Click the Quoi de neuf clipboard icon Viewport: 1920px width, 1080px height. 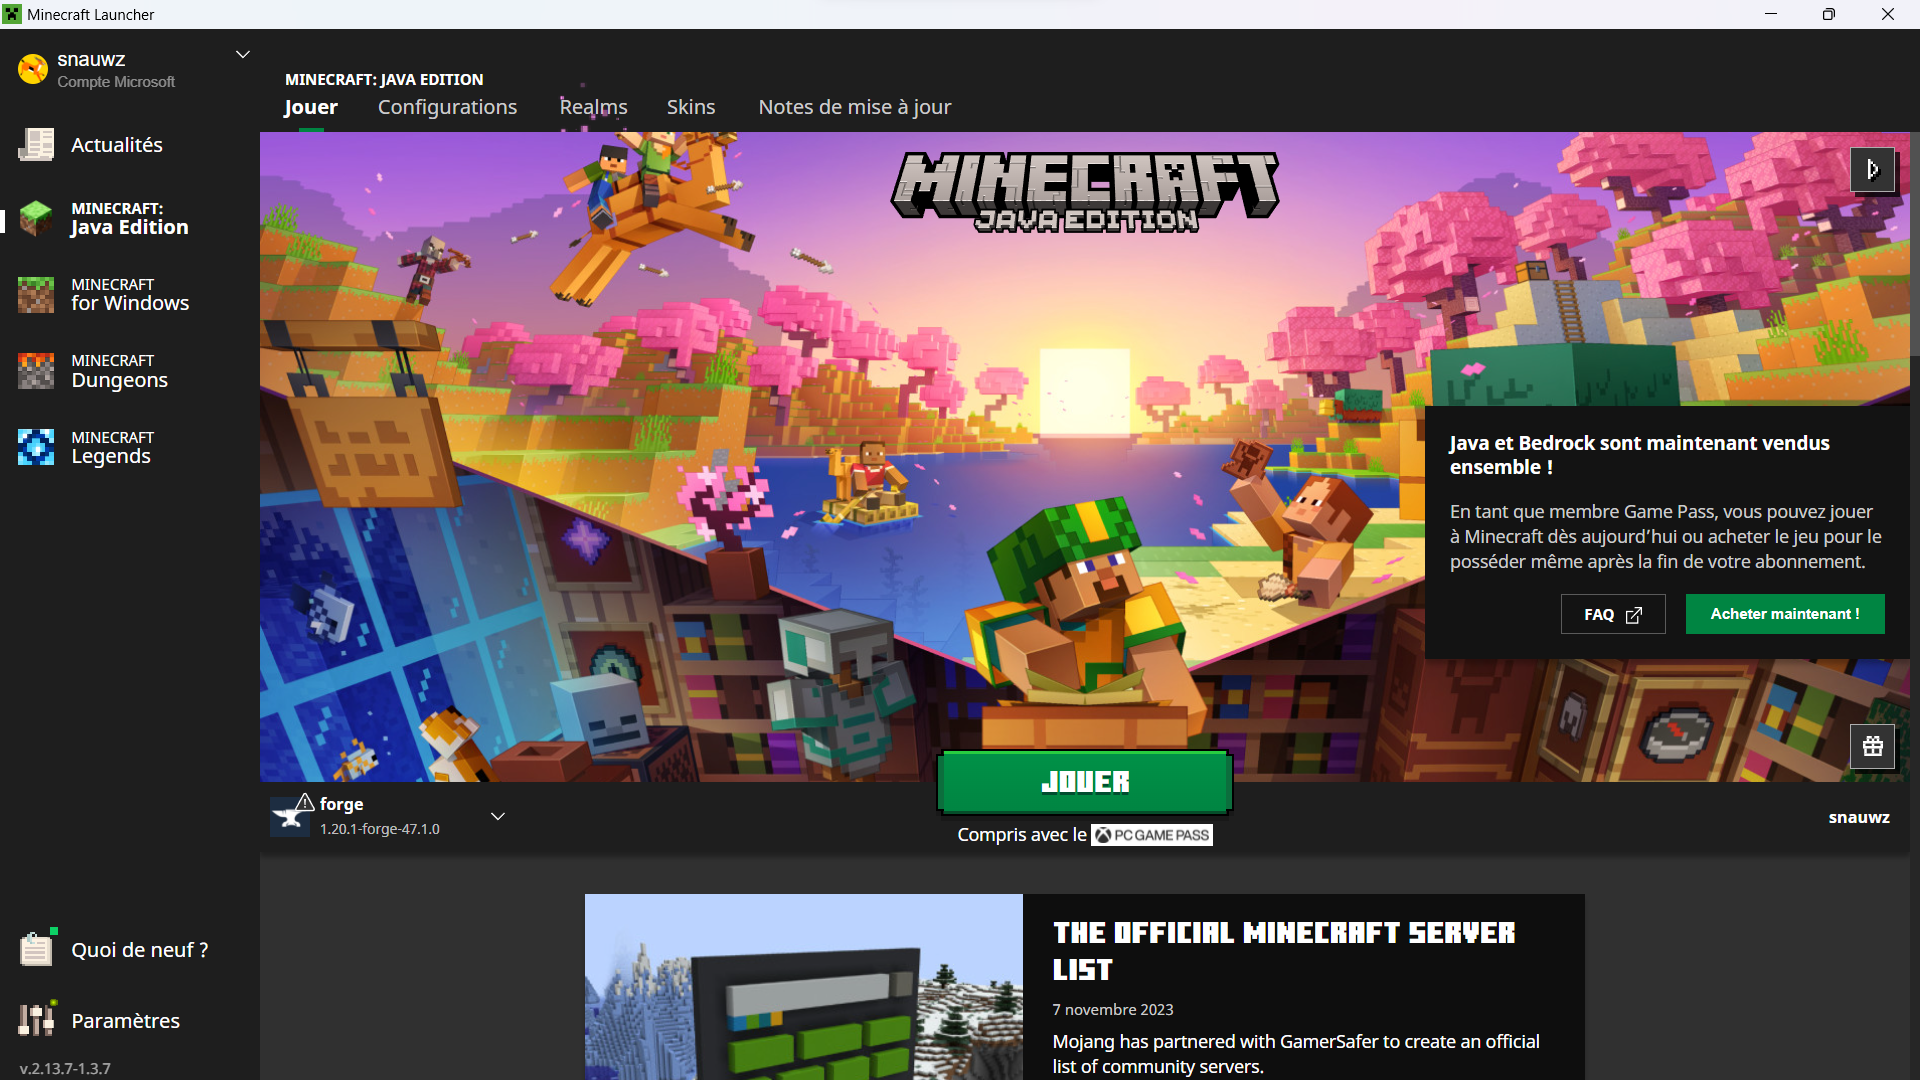36,949
